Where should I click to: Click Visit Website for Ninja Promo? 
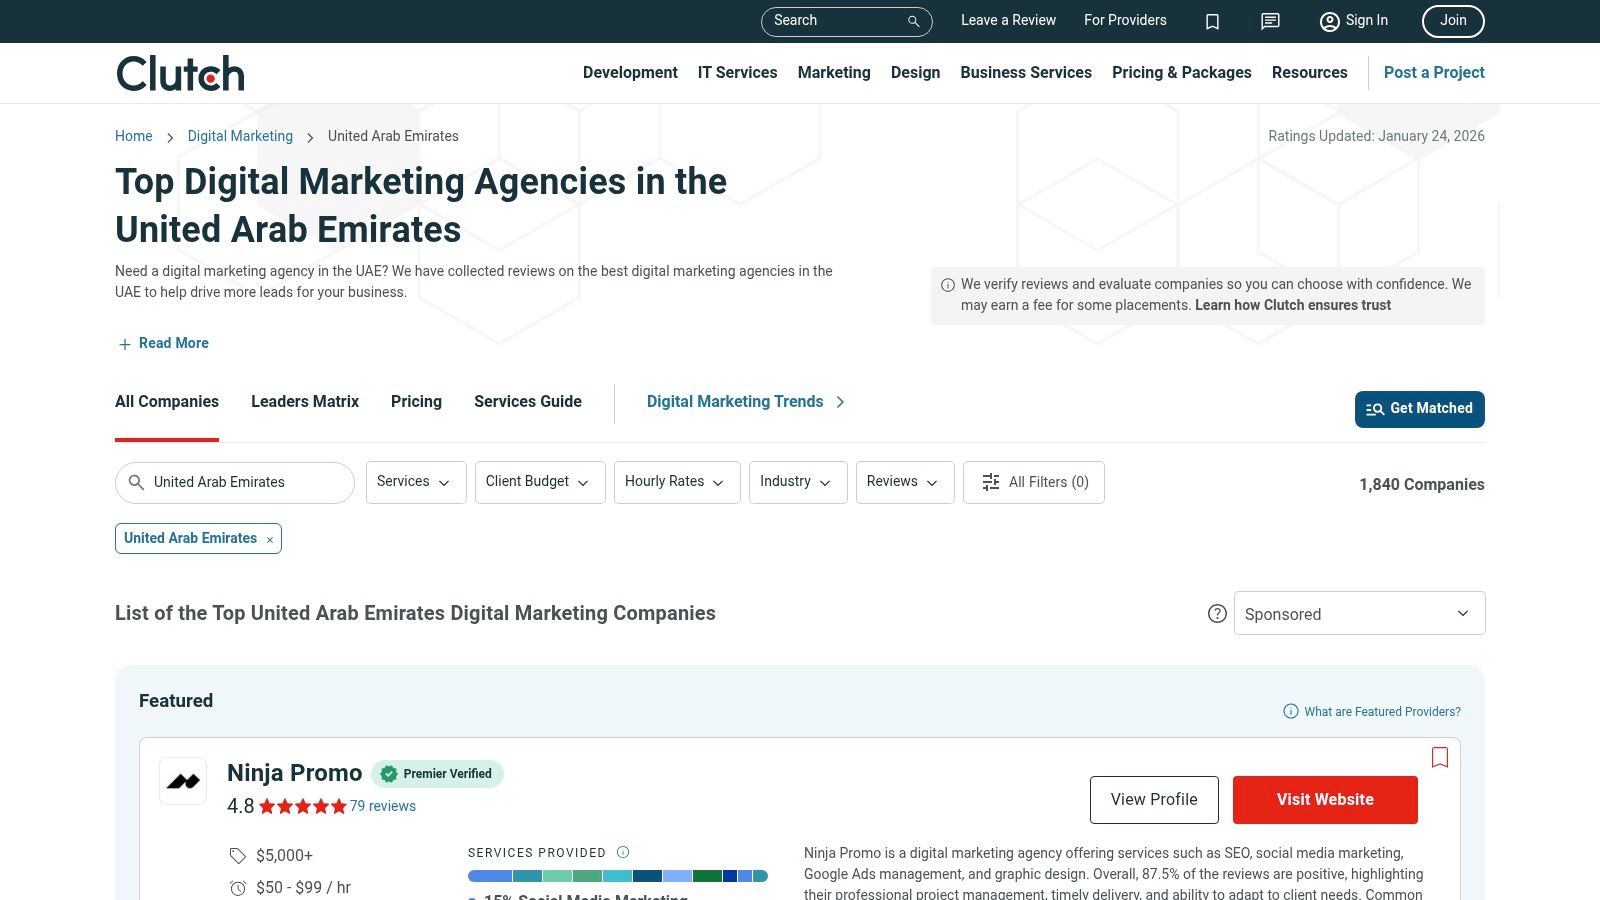(1324, 800)
